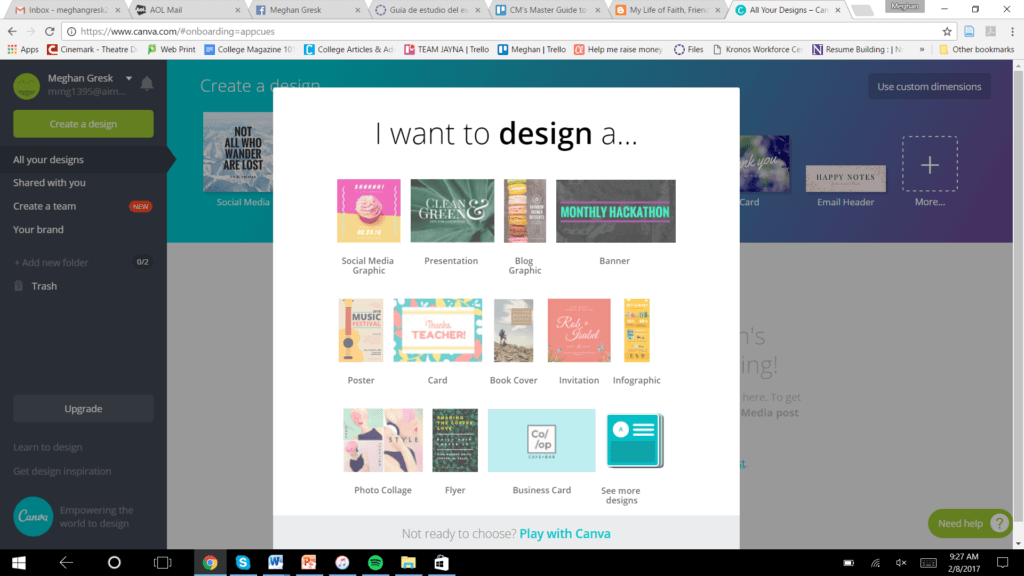Click the Wi-Fi network tray icon

tap(875, 563)
